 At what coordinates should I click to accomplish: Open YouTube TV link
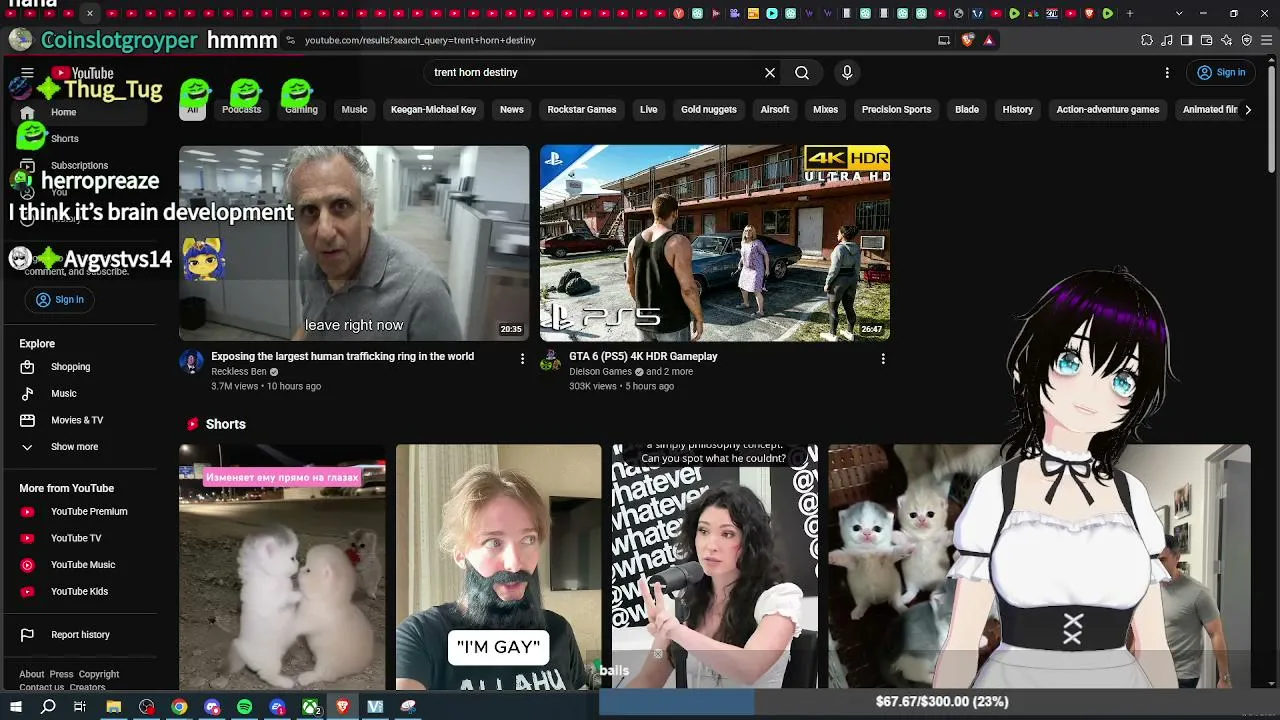click(x=76, y=538)
